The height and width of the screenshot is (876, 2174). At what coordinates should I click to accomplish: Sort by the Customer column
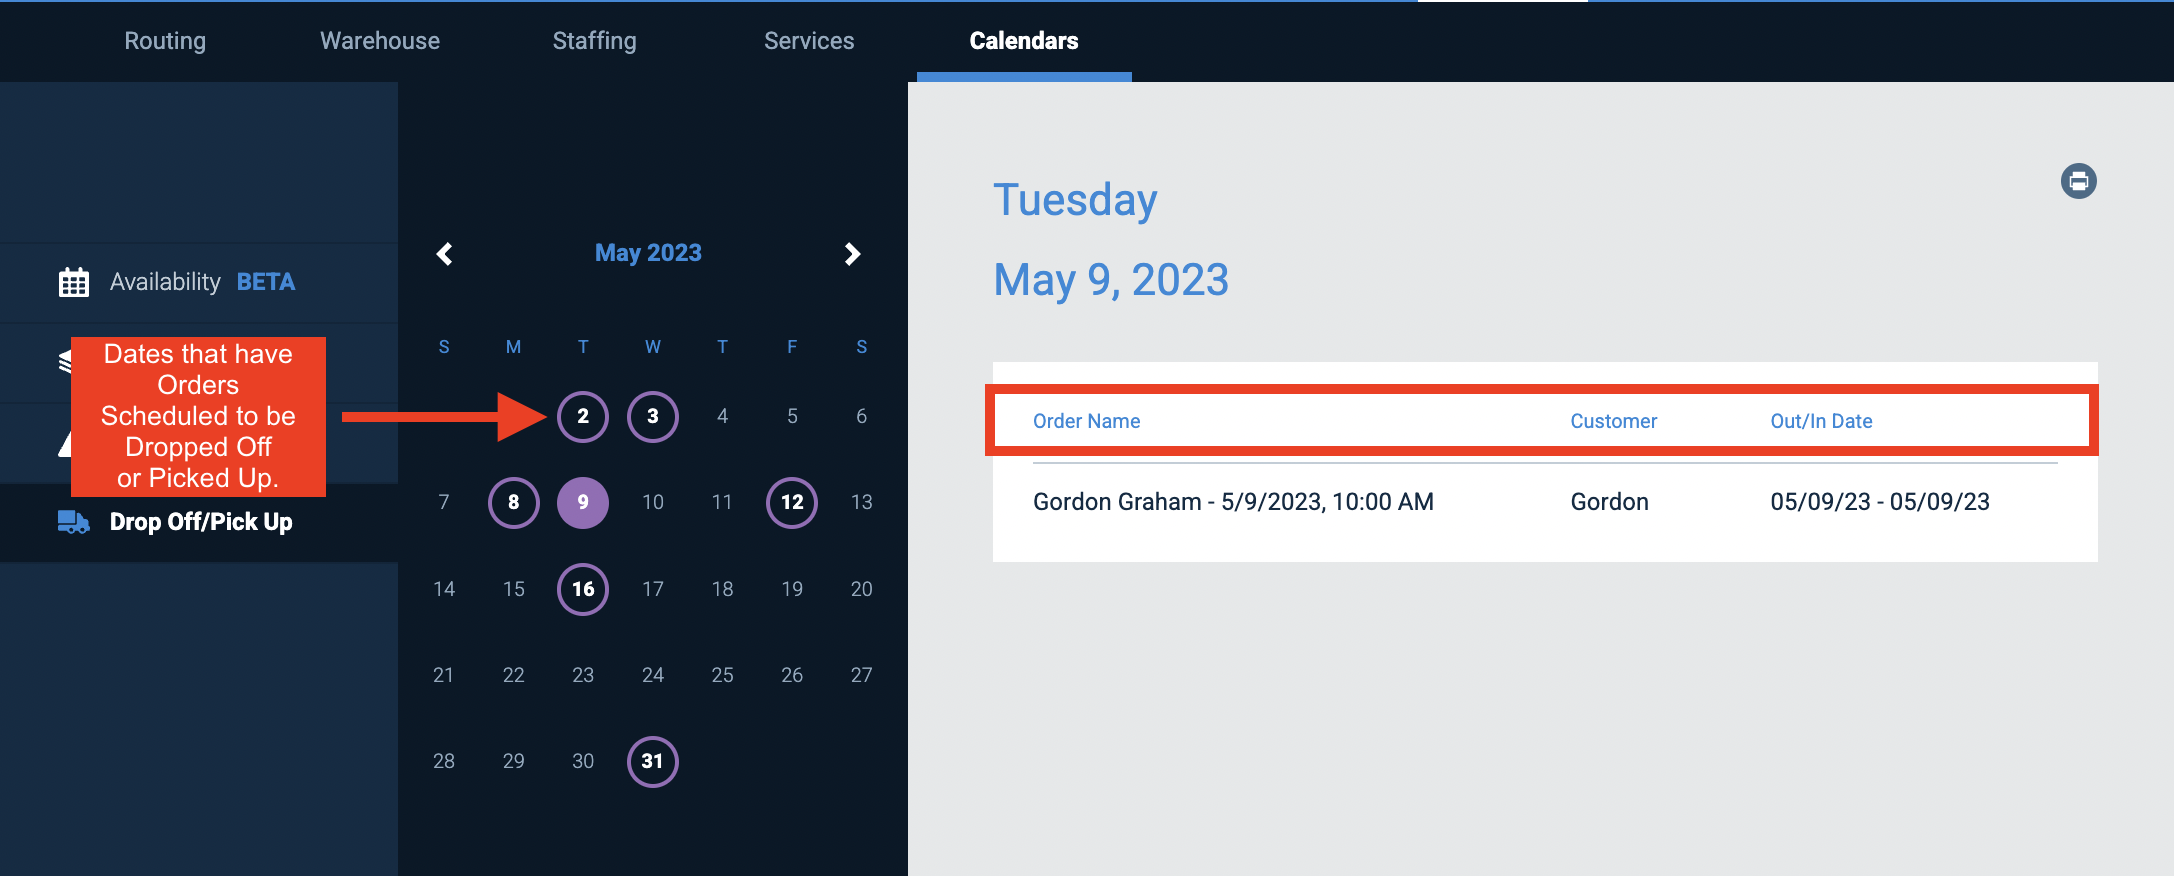[x=1613, y=420]
